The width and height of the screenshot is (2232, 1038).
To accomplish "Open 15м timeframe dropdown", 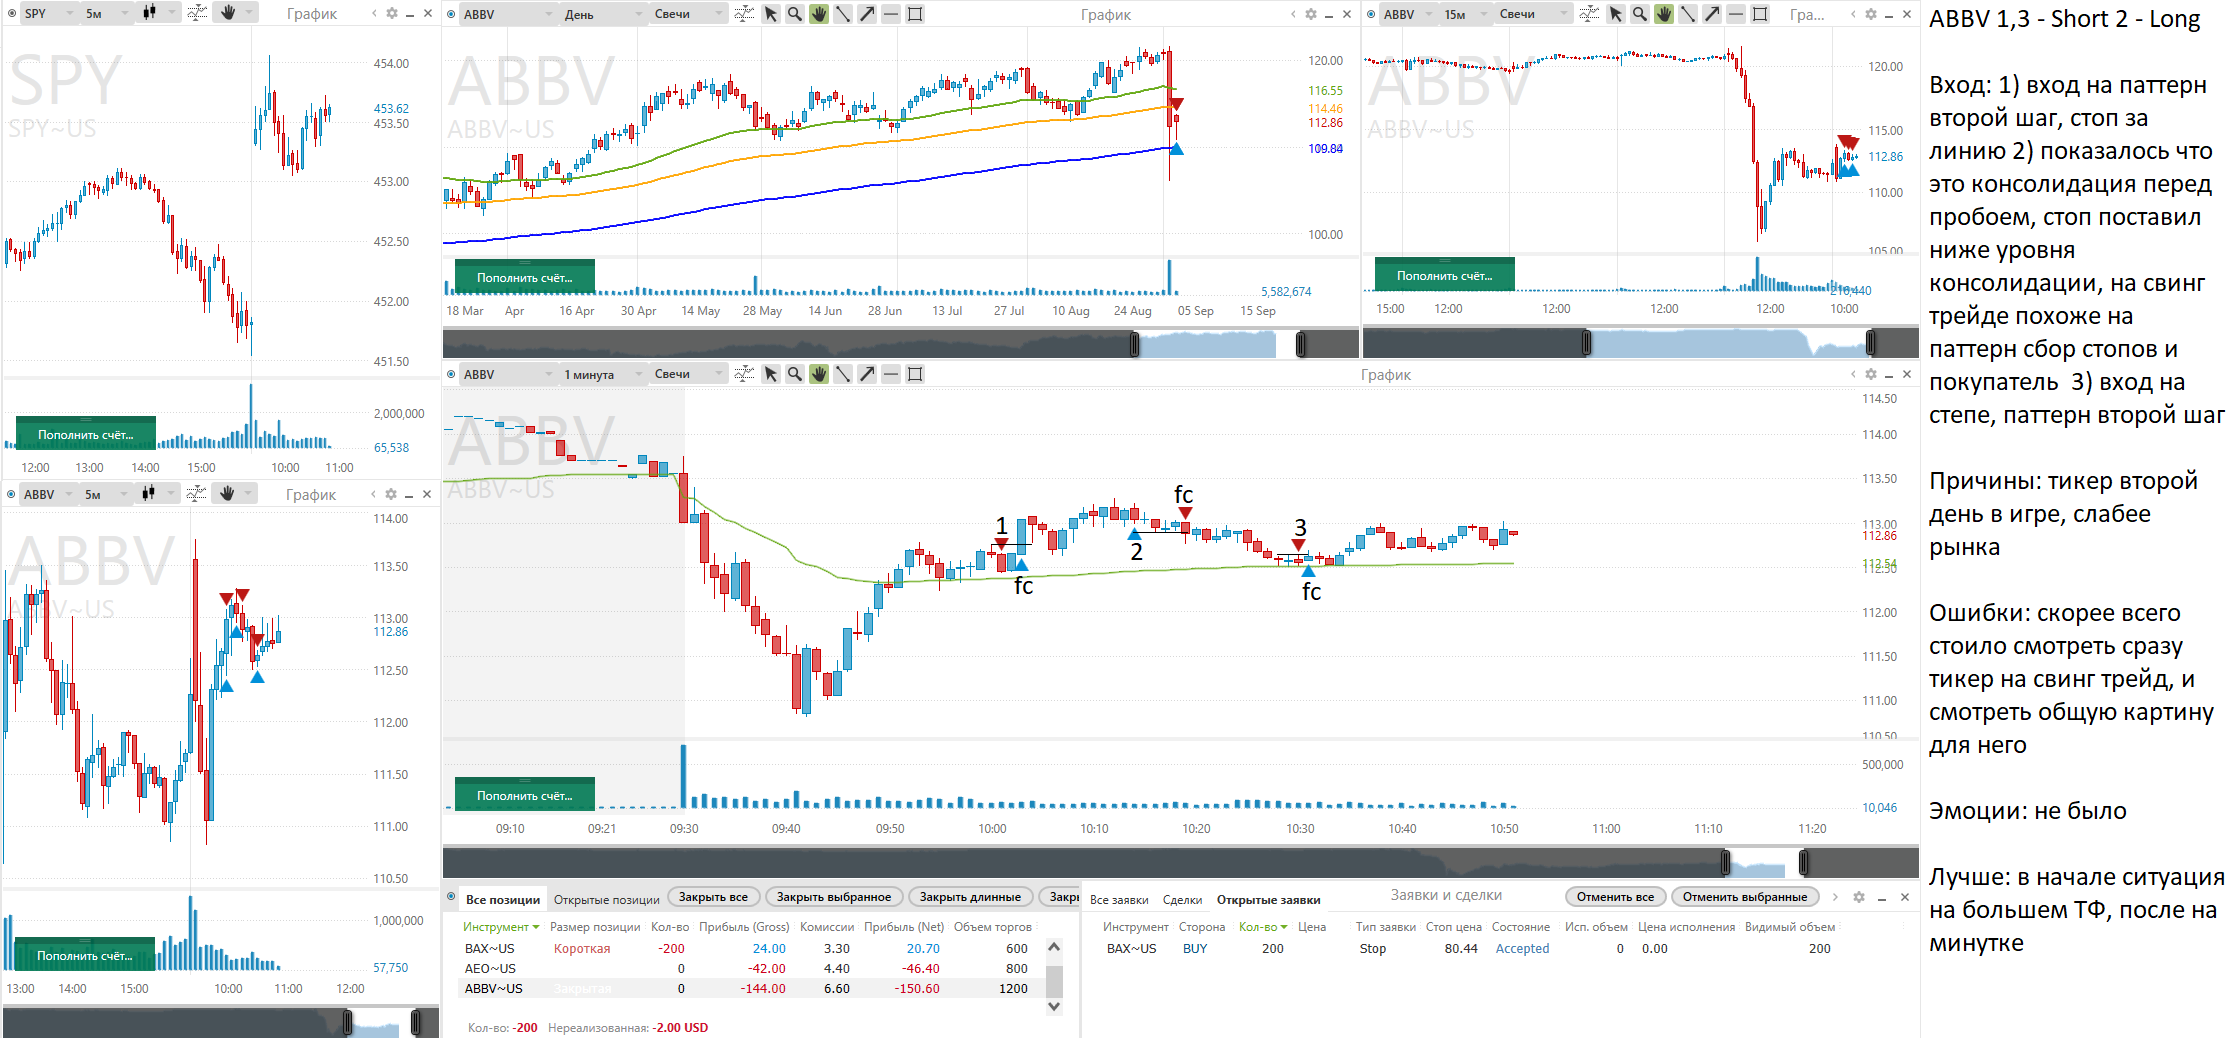I will [x=1465, y=14].
